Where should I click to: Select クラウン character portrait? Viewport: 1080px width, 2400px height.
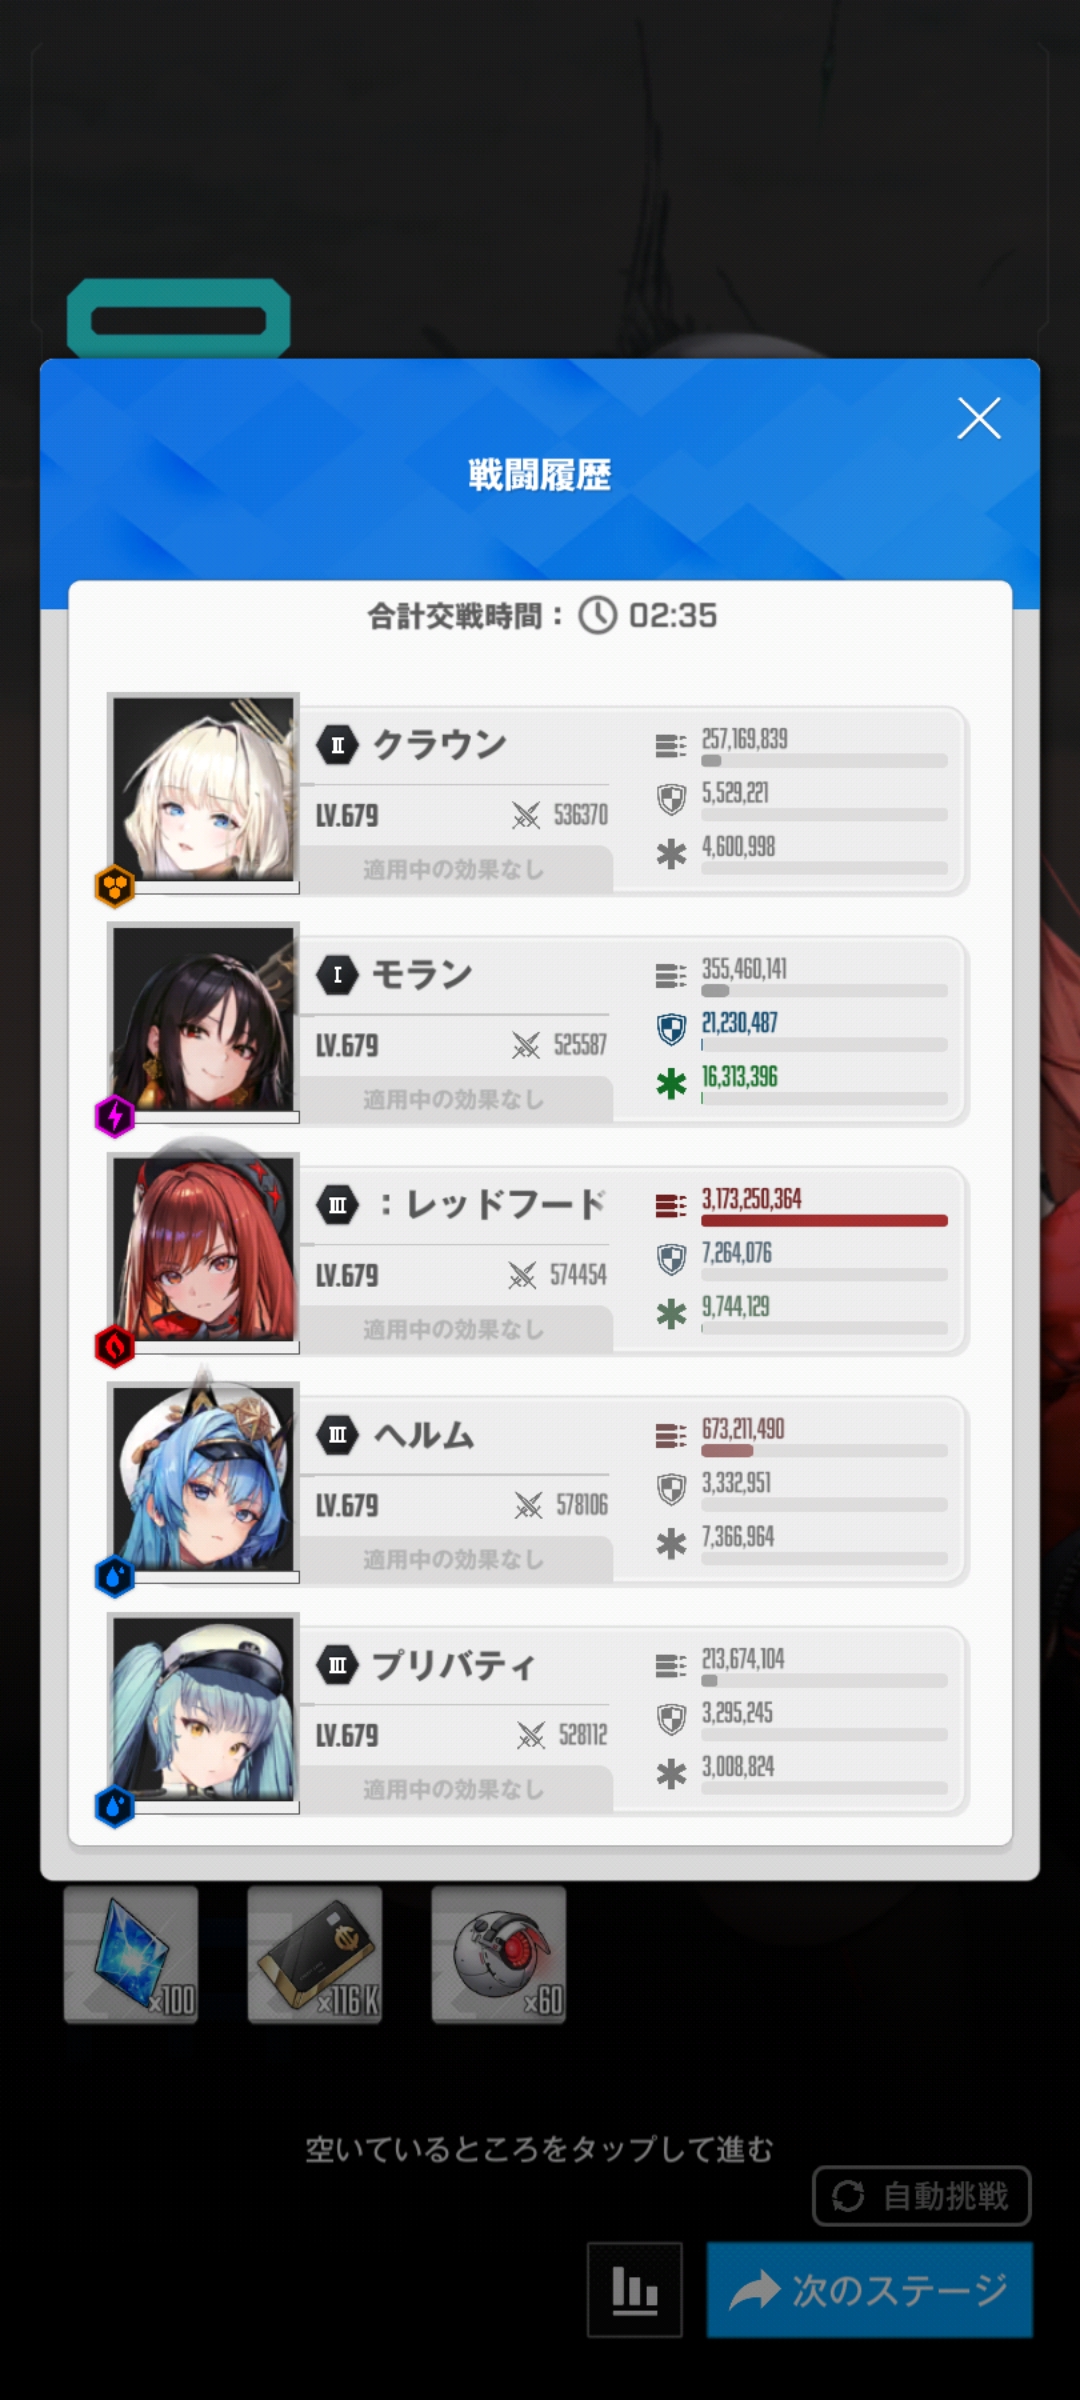click(204, 790)
